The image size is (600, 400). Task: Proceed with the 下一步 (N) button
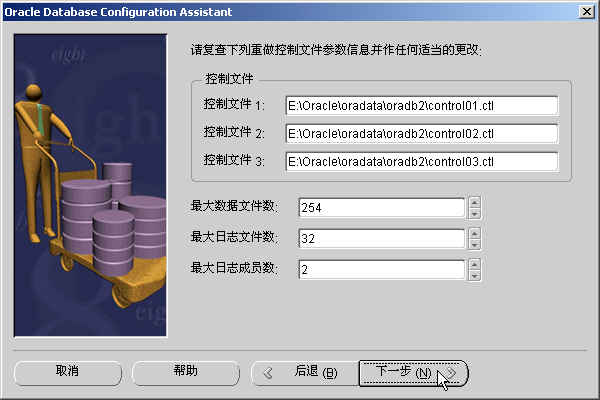(413, 373)
